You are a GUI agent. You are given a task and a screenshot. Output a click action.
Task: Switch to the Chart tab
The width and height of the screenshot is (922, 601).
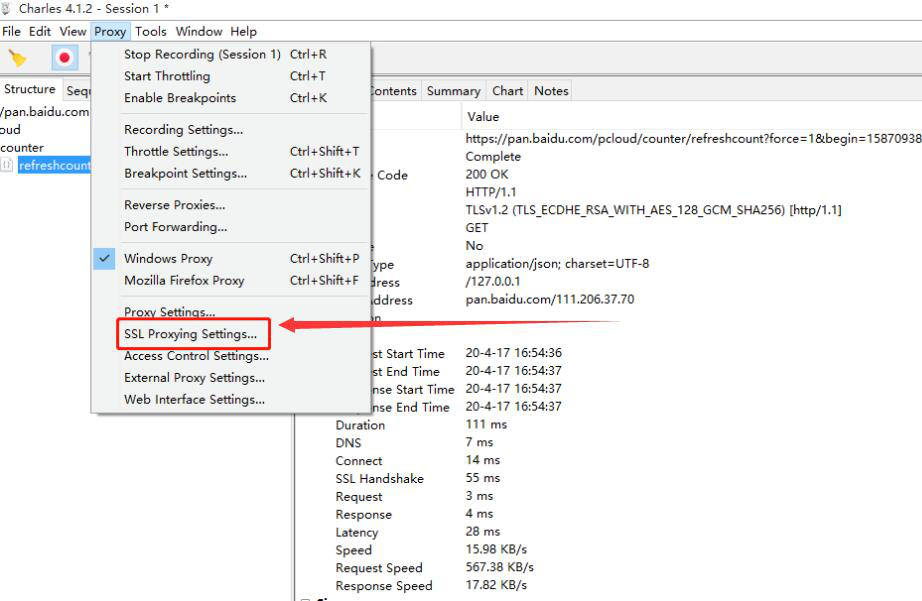point(507,91)
